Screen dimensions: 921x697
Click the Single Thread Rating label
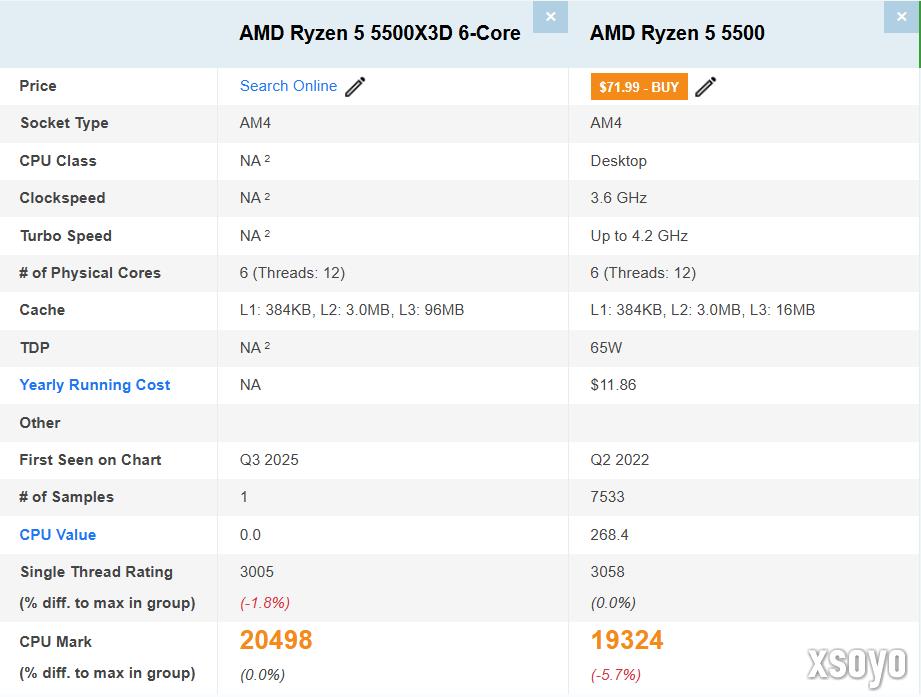[x=96, y=571]
